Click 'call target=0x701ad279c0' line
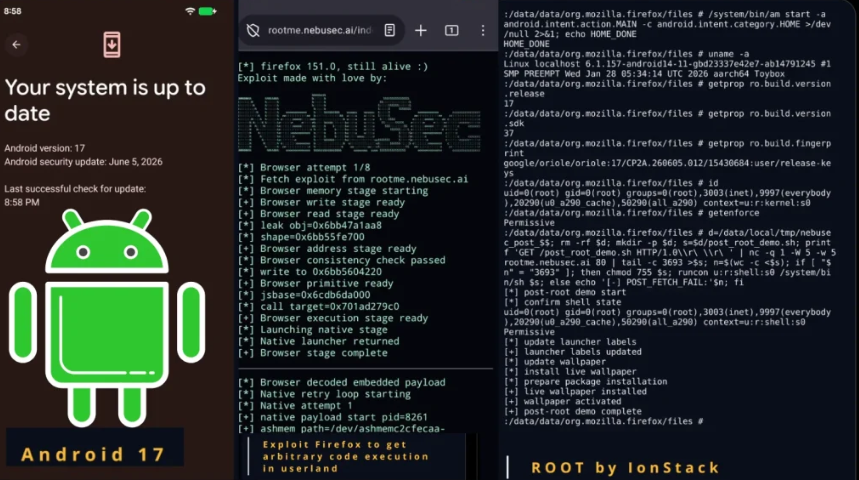Viewport: 859px width, 480px height. pos(318,306)
